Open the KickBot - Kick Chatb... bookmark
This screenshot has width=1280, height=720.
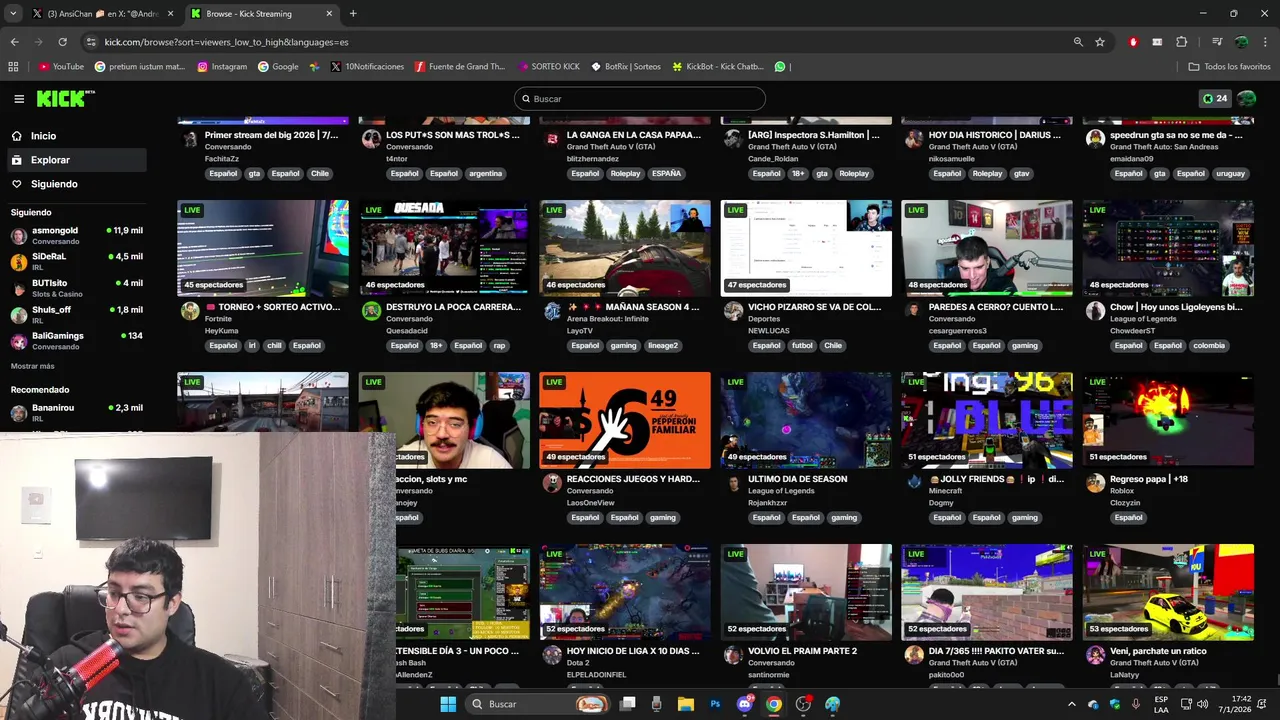coord(718,67)
